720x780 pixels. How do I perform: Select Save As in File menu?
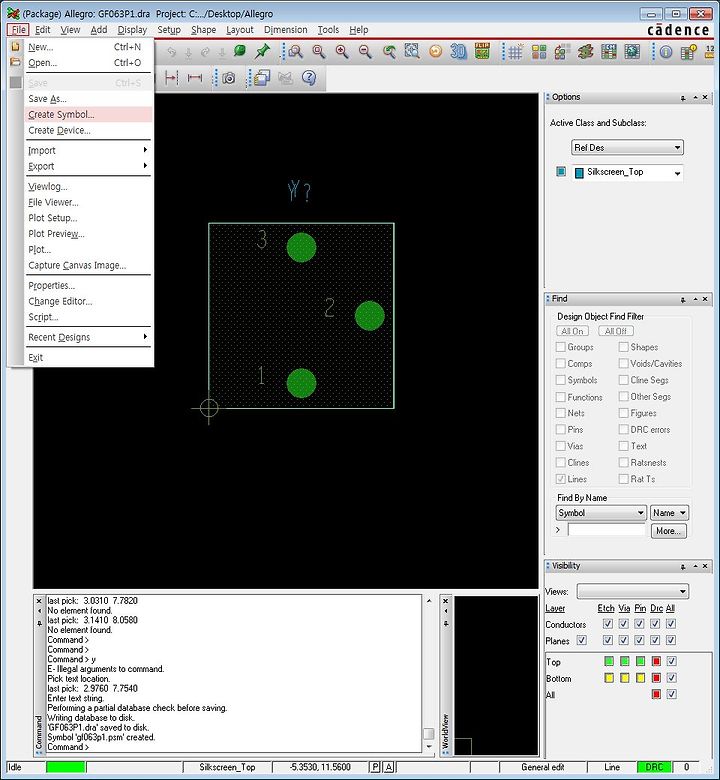[x=88, y=98]
